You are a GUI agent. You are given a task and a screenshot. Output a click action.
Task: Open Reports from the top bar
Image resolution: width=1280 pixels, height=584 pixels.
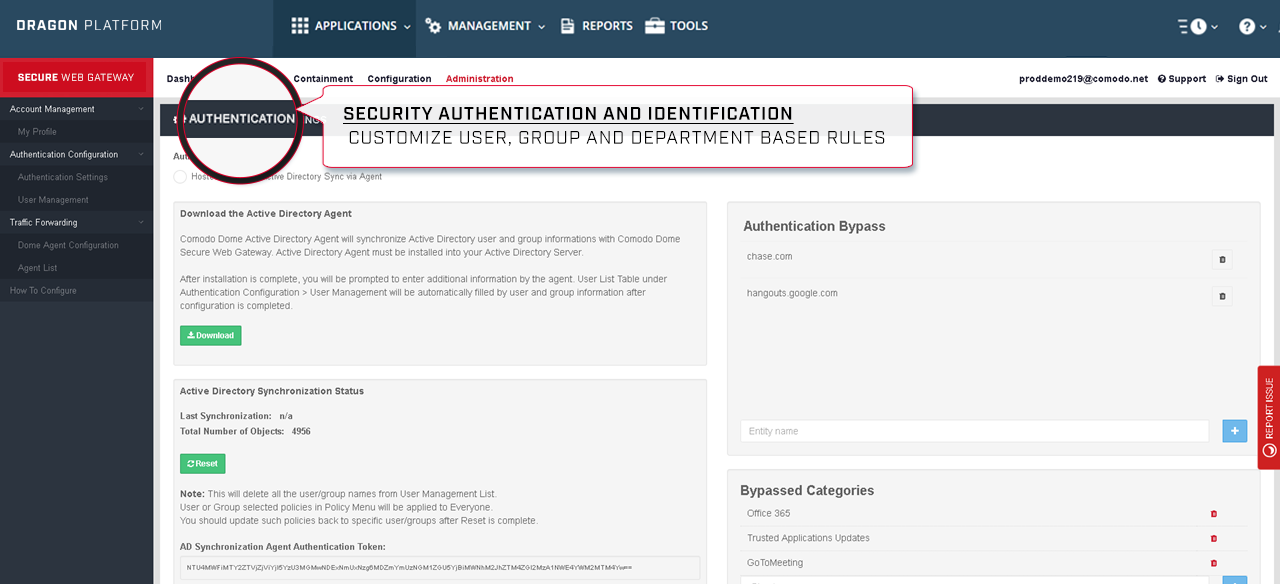pyautogui.click(x=597, y=26)
